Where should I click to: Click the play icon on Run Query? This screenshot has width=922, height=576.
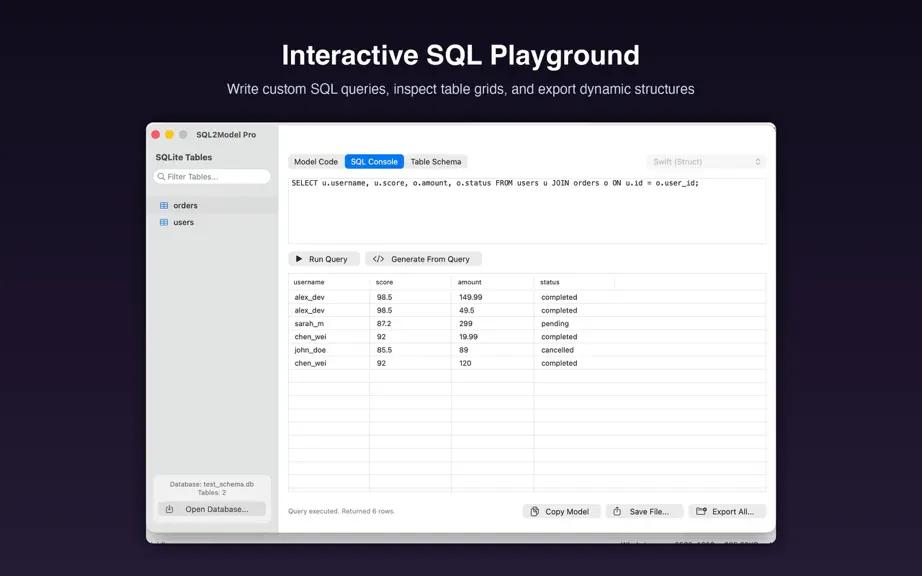(x=299, y=259)
